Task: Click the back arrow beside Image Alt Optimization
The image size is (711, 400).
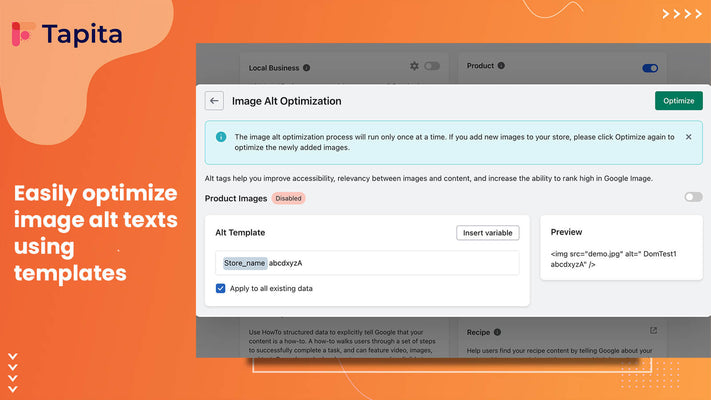Action: 214,101
